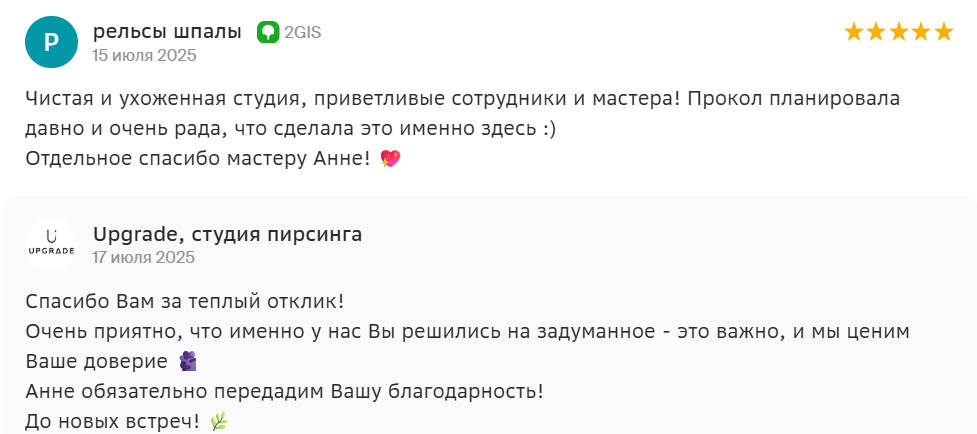
Task: Click the purple emoji after "Ваше доверие"
Action: pos(187,361)
